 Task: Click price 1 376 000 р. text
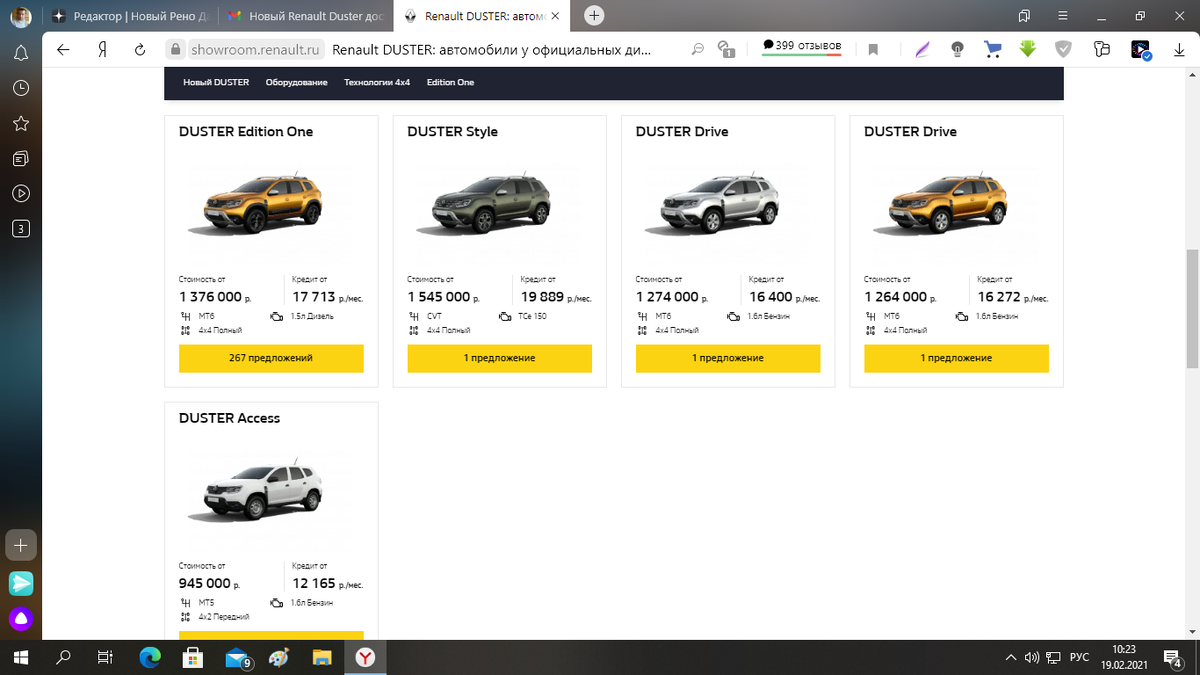(x=215, y=297)
